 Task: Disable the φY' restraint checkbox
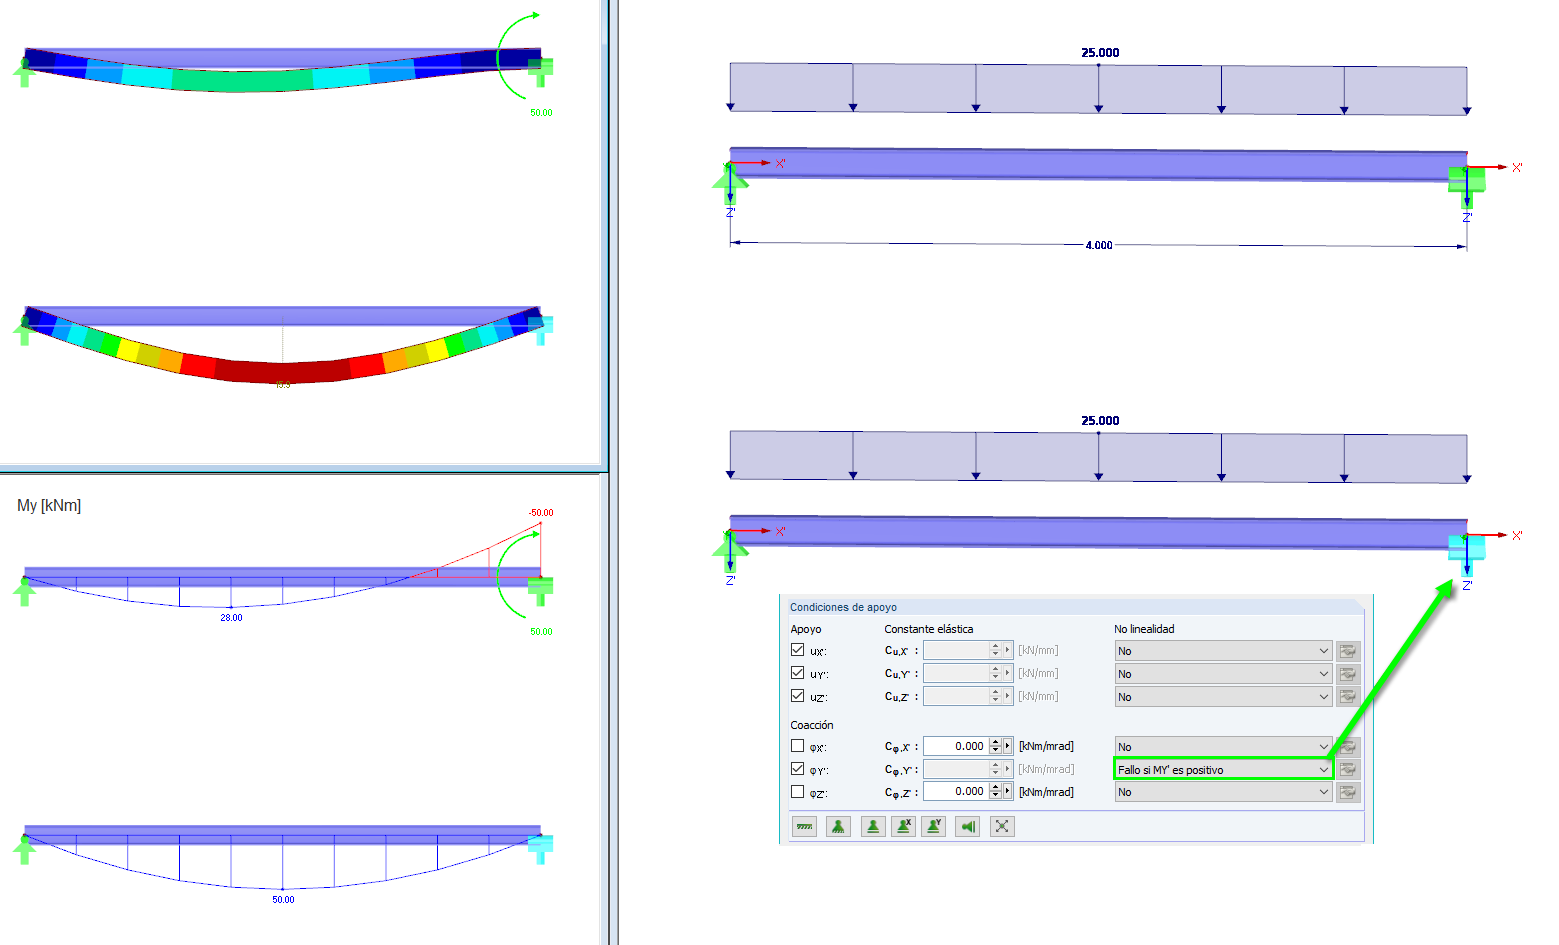coord(797,769)
